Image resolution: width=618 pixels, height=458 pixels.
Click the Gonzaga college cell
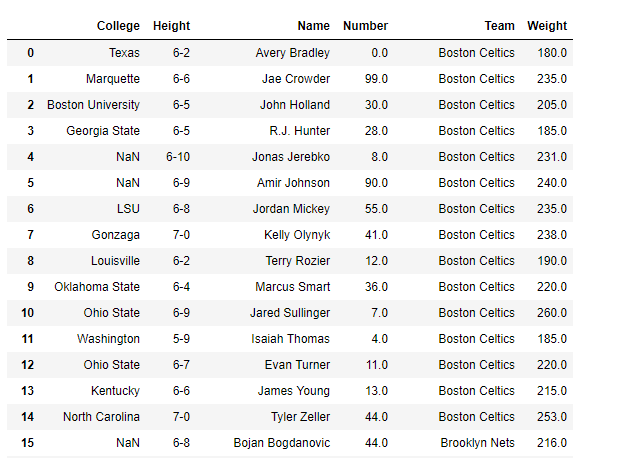click(x=115, y=235)
